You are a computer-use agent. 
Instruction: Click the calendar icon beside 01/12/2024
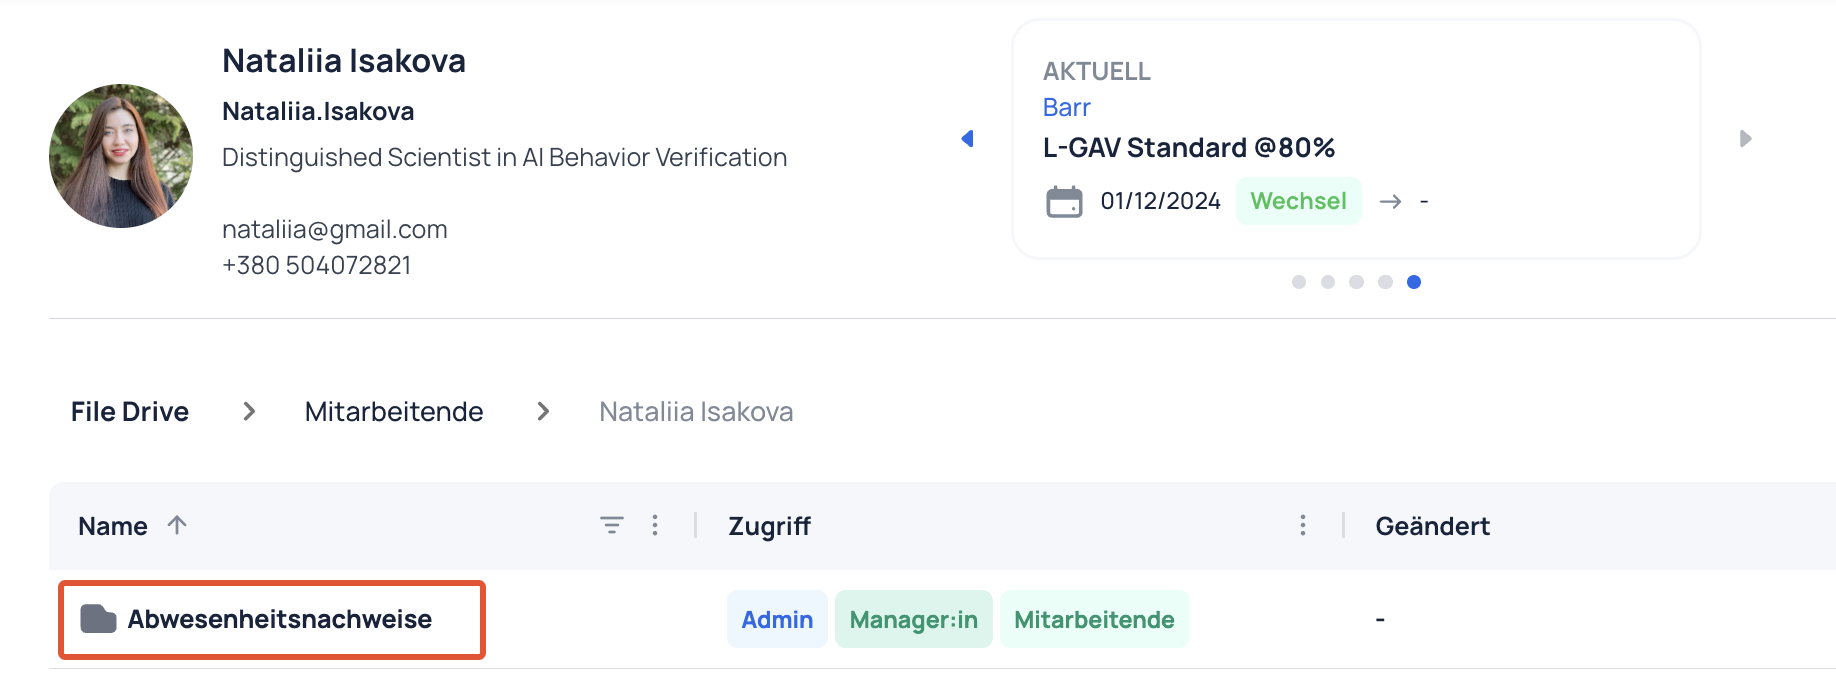pos(1064,201)
